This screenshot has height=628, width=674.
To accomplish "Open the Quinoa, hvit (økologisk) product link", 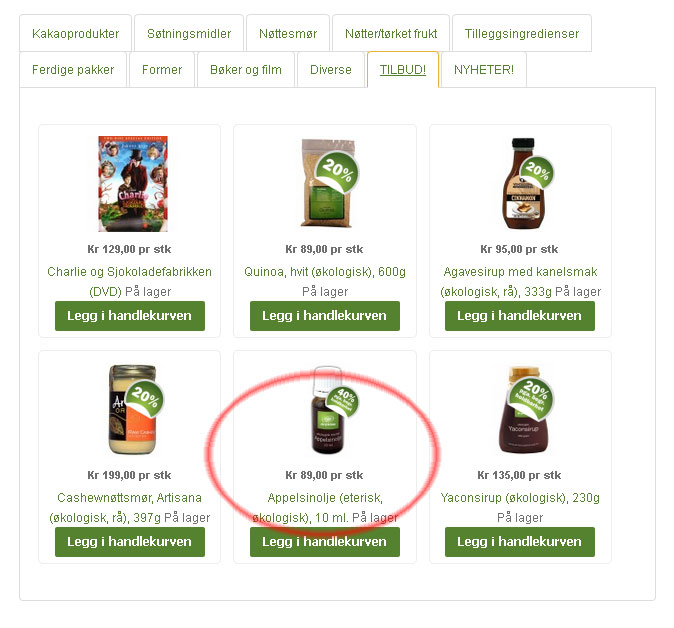I will coord(325,272).
